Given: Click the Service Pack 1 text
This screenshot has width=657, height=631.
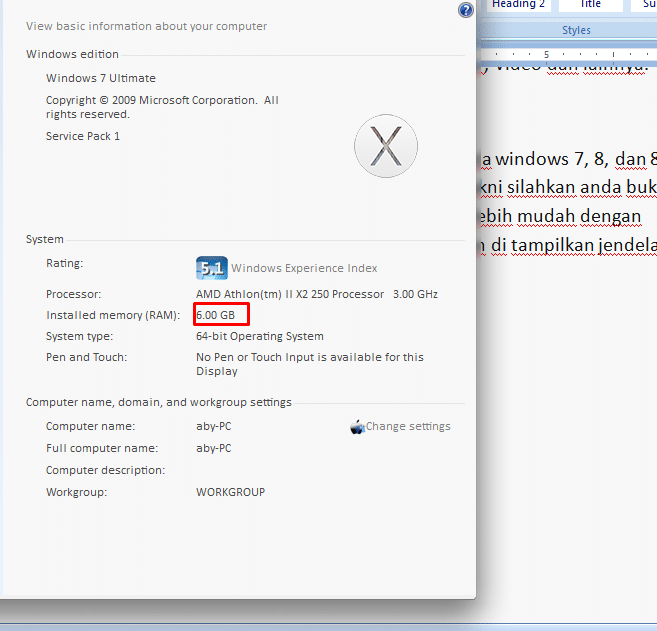Looking at the screenshot, I should [x=83, y=136].
